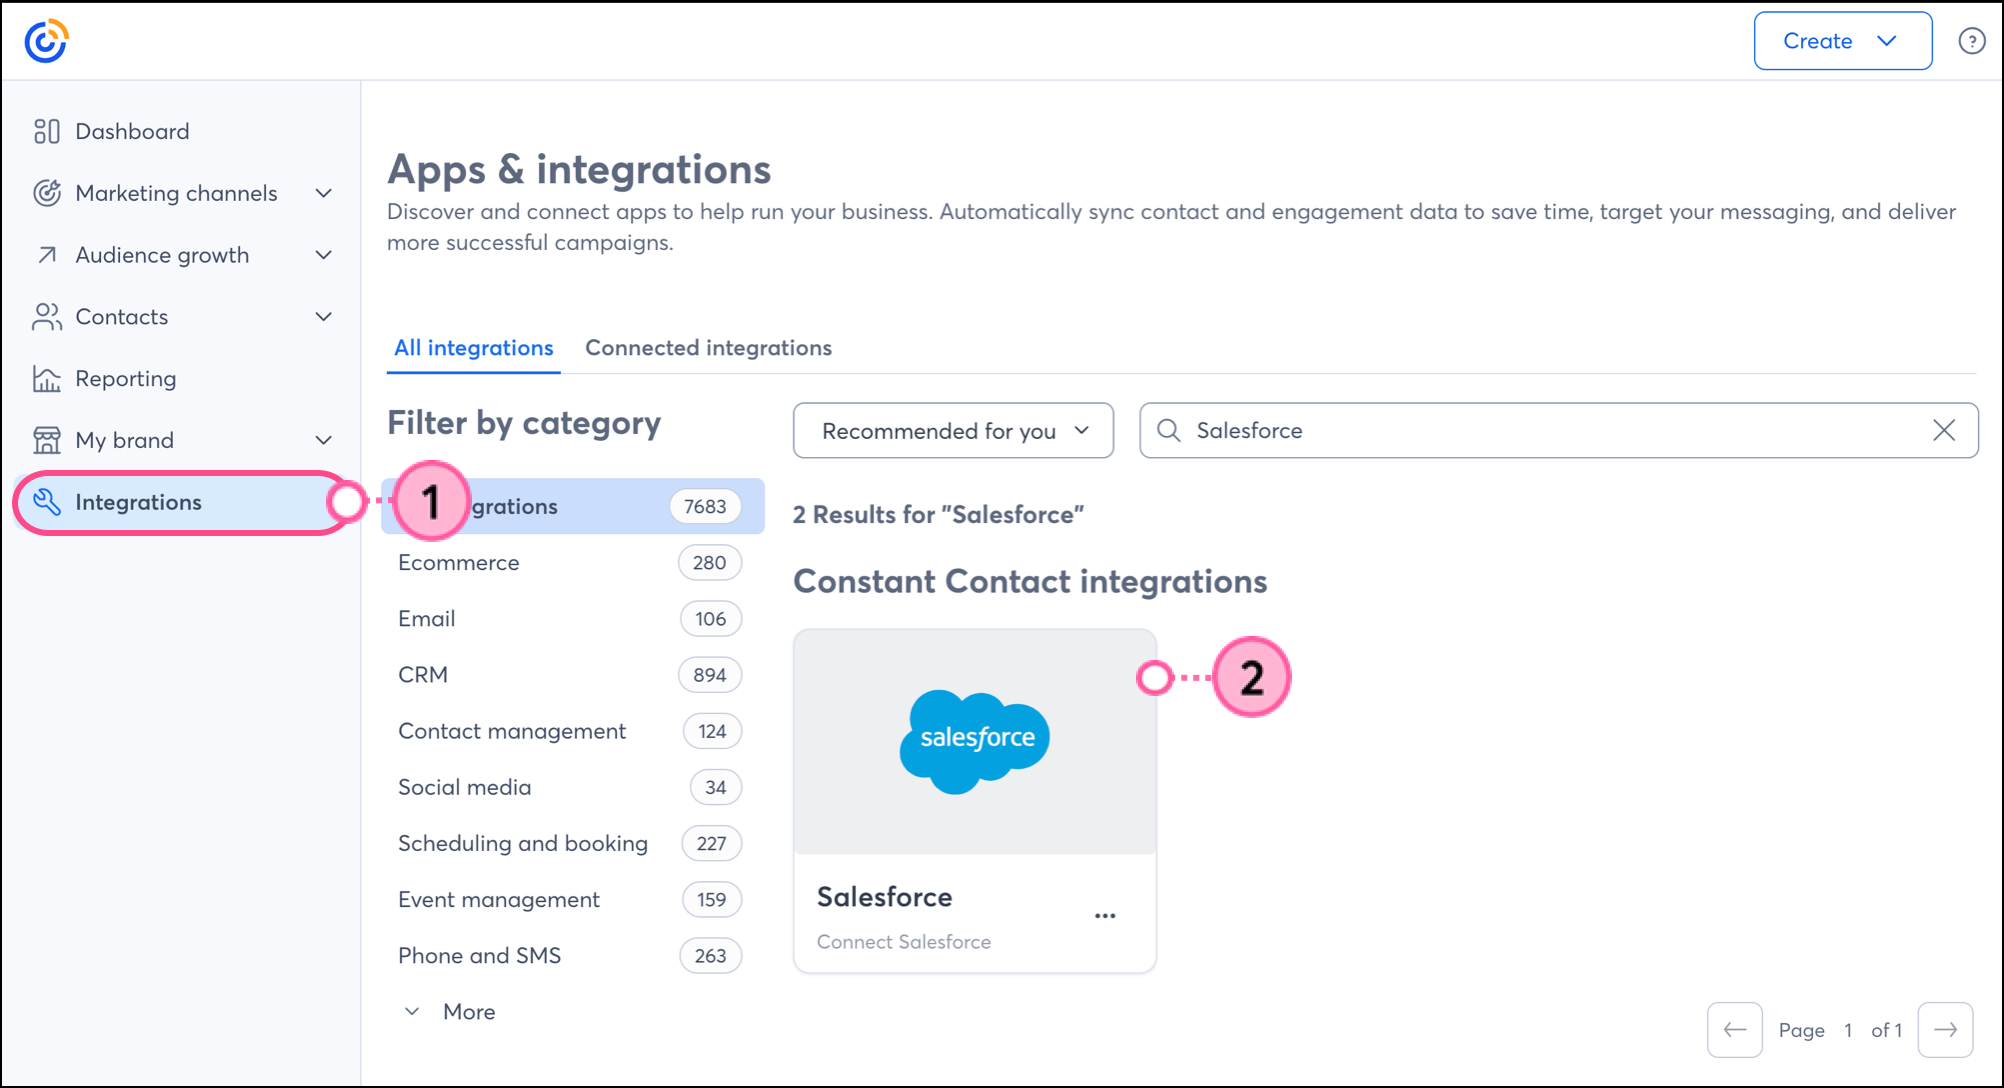2004x1088 pixels.
Task: Click the 7683 integrations count badge
Action: tap(705, 507)
